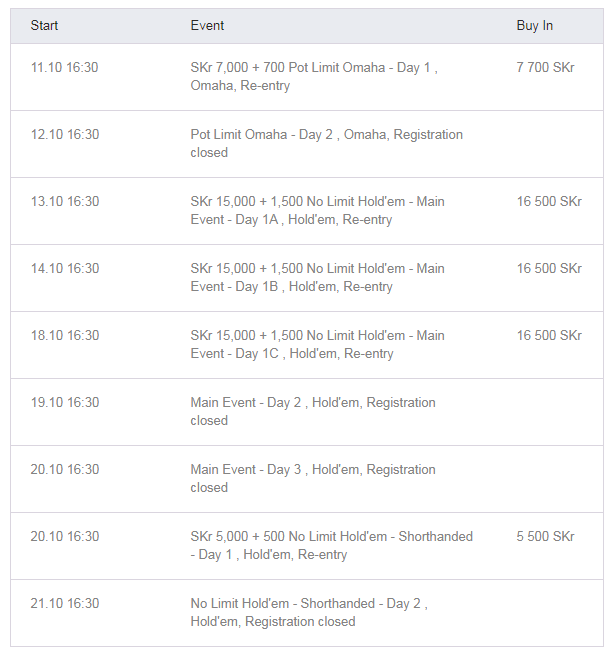The height and width of the screenshot is (654, 611).
Task: Click the 21.10 16:30 start date
Action: [x=64, y=604]
